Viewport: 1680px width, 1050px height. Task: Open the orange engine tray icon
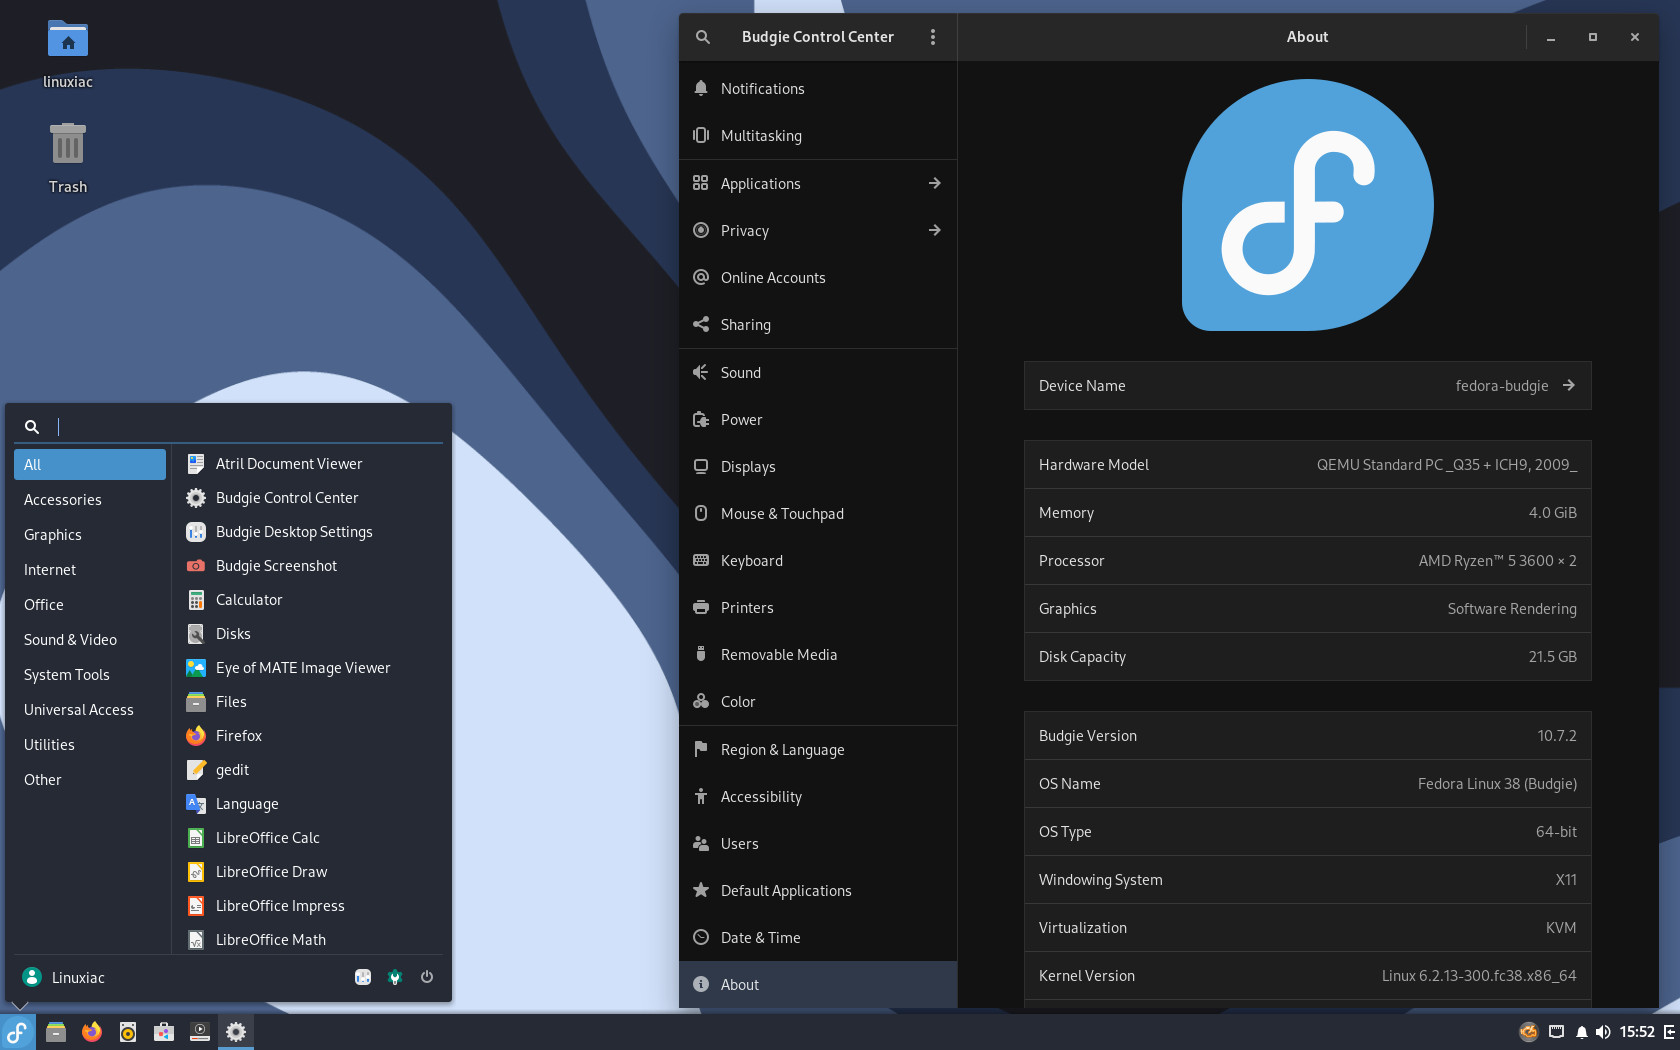(x=1528, y=1032)
